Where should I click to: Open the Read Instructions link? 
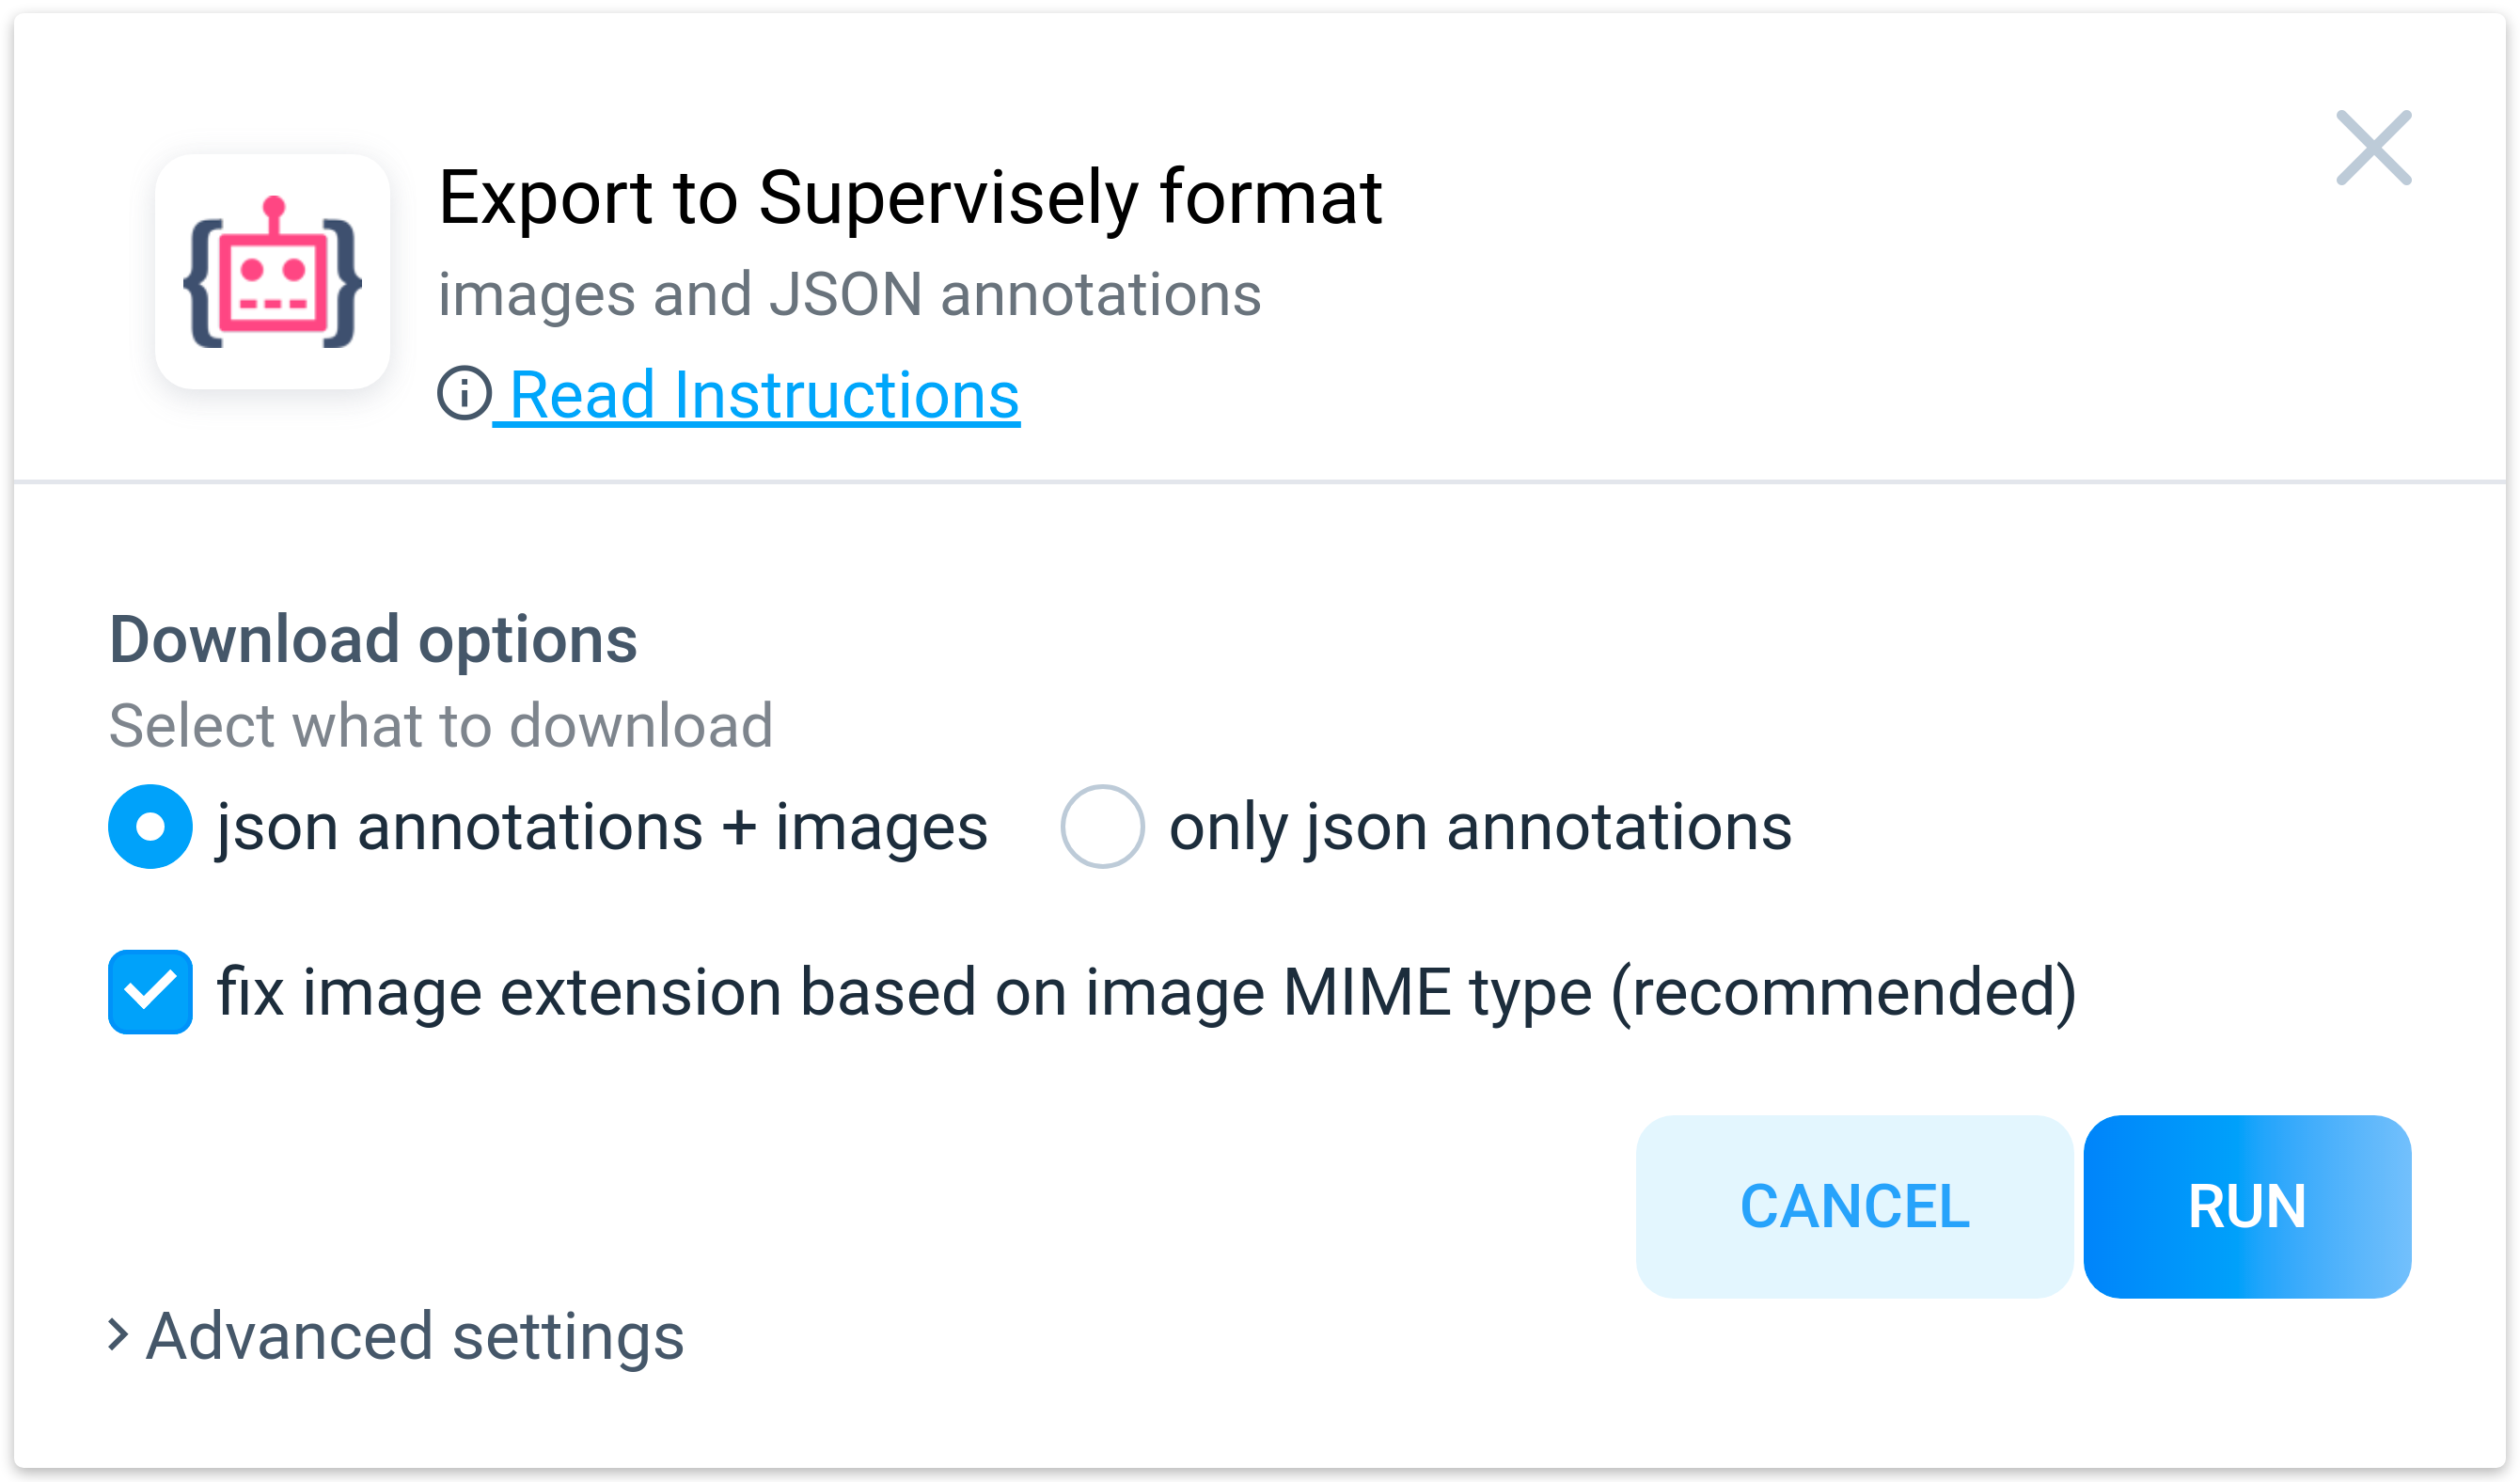coord(764,394)
